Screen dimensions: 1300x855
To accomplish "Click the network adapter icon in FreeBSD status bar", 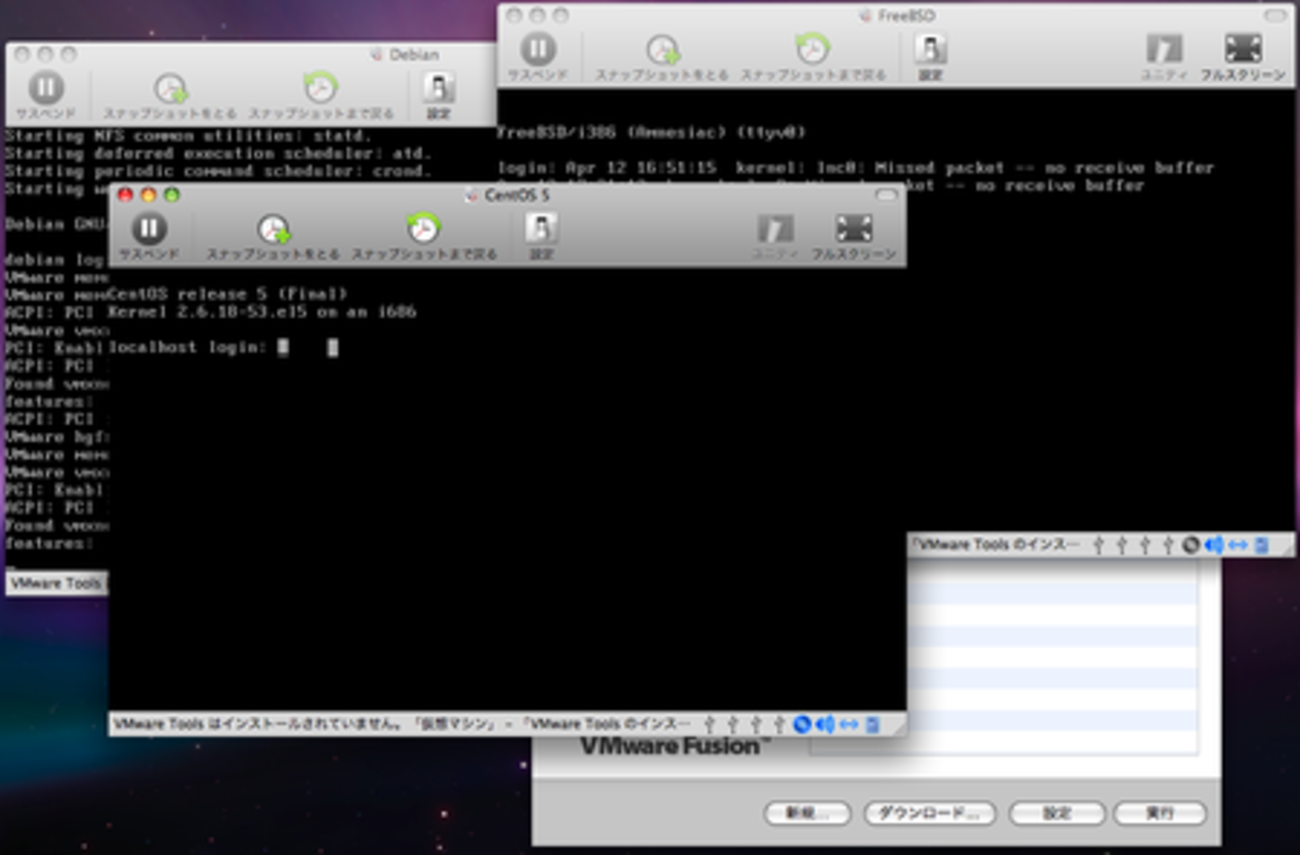I will click(x=1237, y=545).
